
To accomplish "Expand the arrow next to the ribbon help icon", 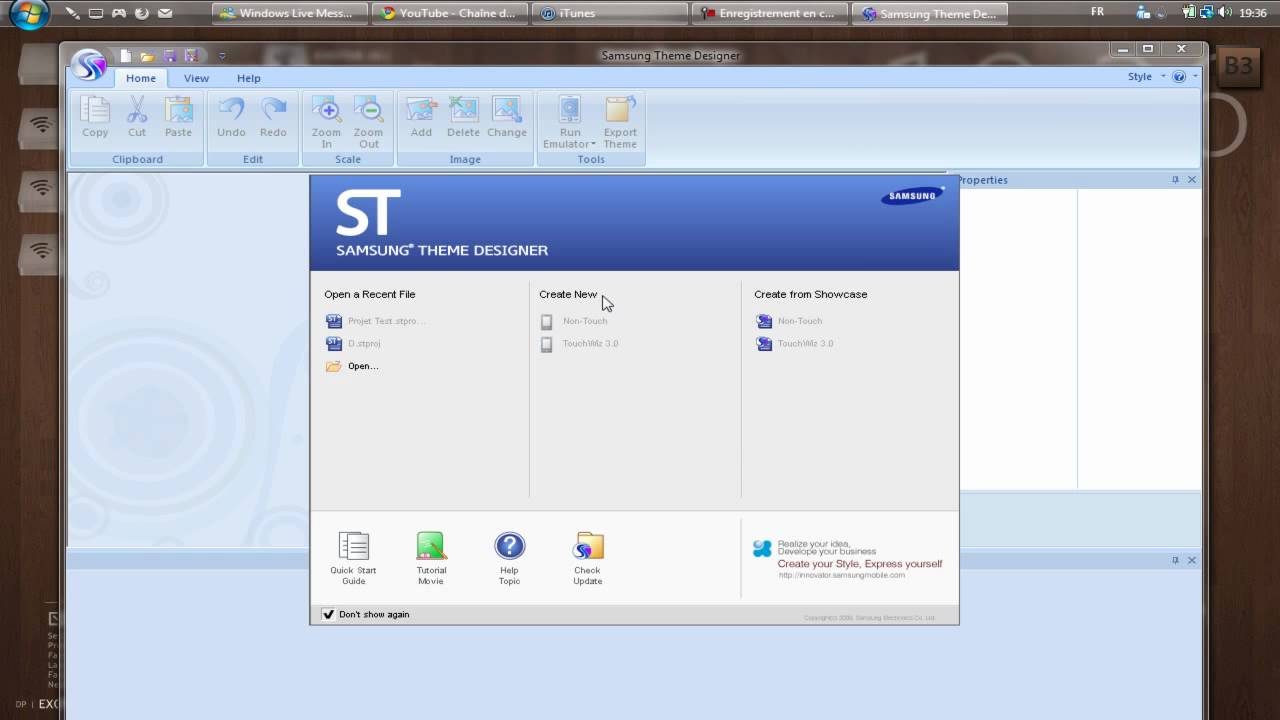I will click(x=1194, y=77).
